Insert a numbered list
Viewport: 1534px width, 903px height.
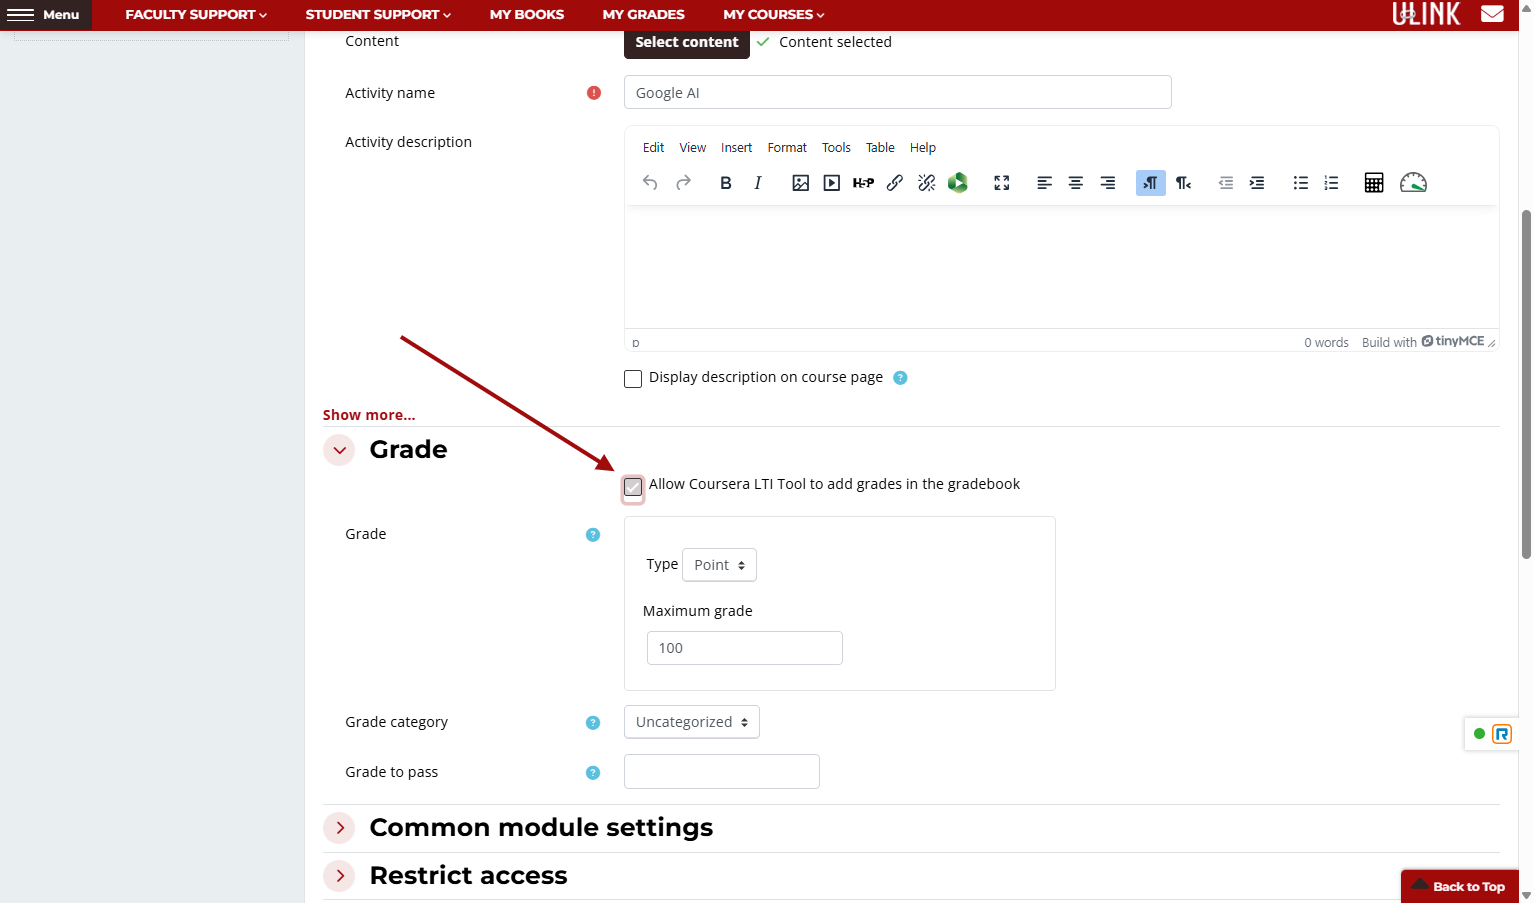[x=1331, y=183]
